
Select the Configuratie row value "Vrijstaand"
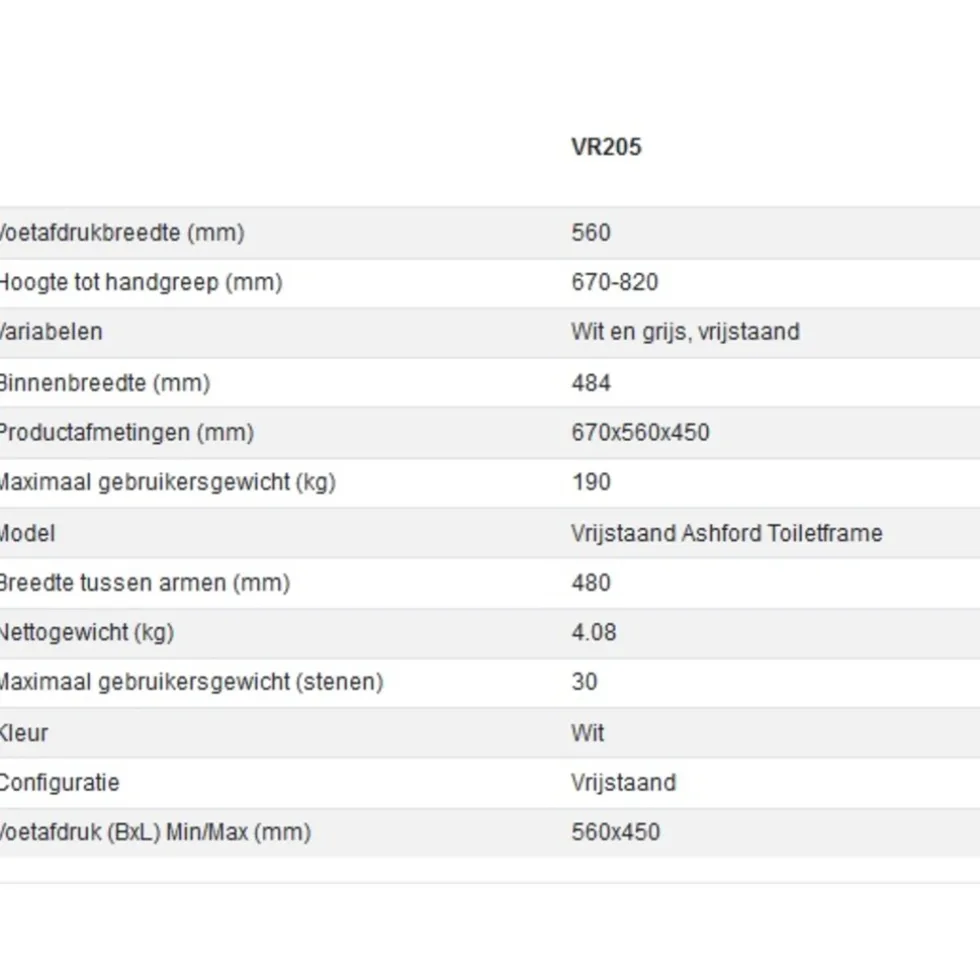click(x=623, y=782)
